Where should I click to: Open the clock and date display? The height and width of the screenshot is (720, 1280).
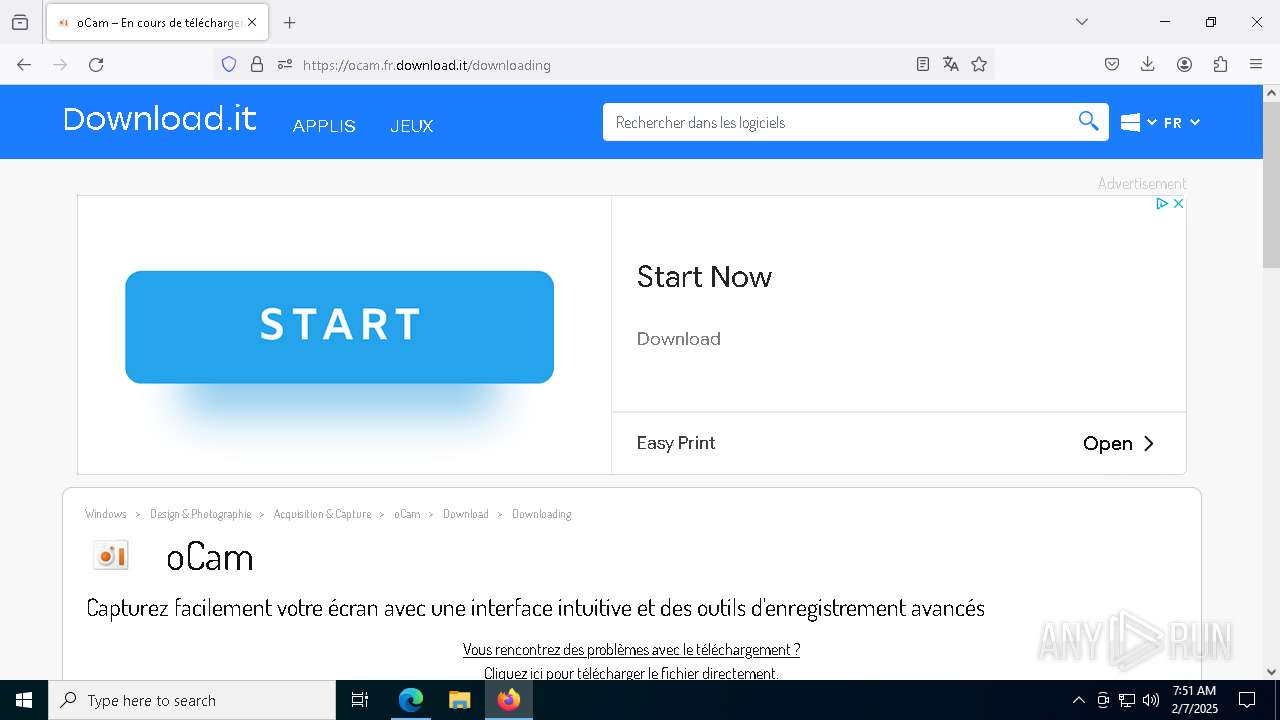(x=1194, y=700)
